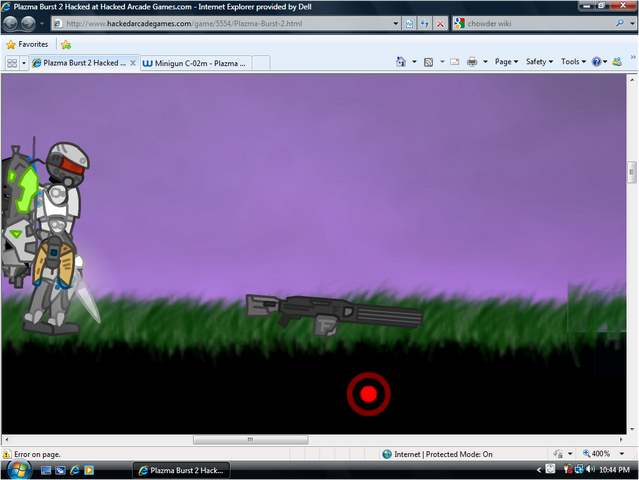Click "Internet | Protected Mode: On" status zone
The width and height of the screenshot is (639, 480).
pos(437,454)
